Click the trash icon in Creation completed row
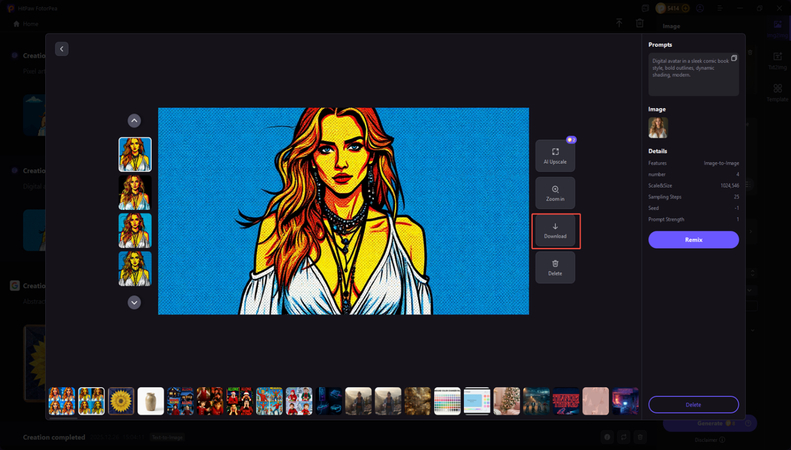This screenshot has width=791, height=450. point(640,437)
